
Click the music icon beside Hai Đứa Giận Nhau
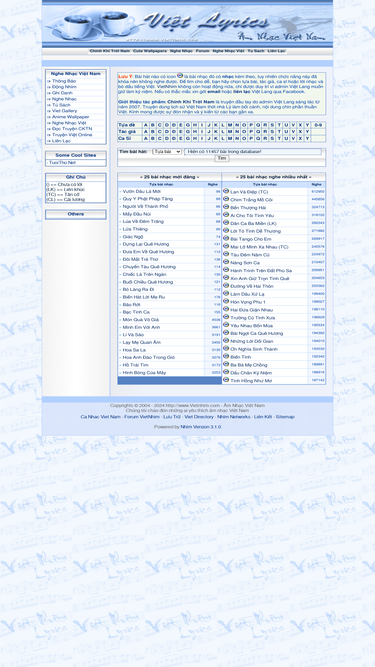point(226,309)
